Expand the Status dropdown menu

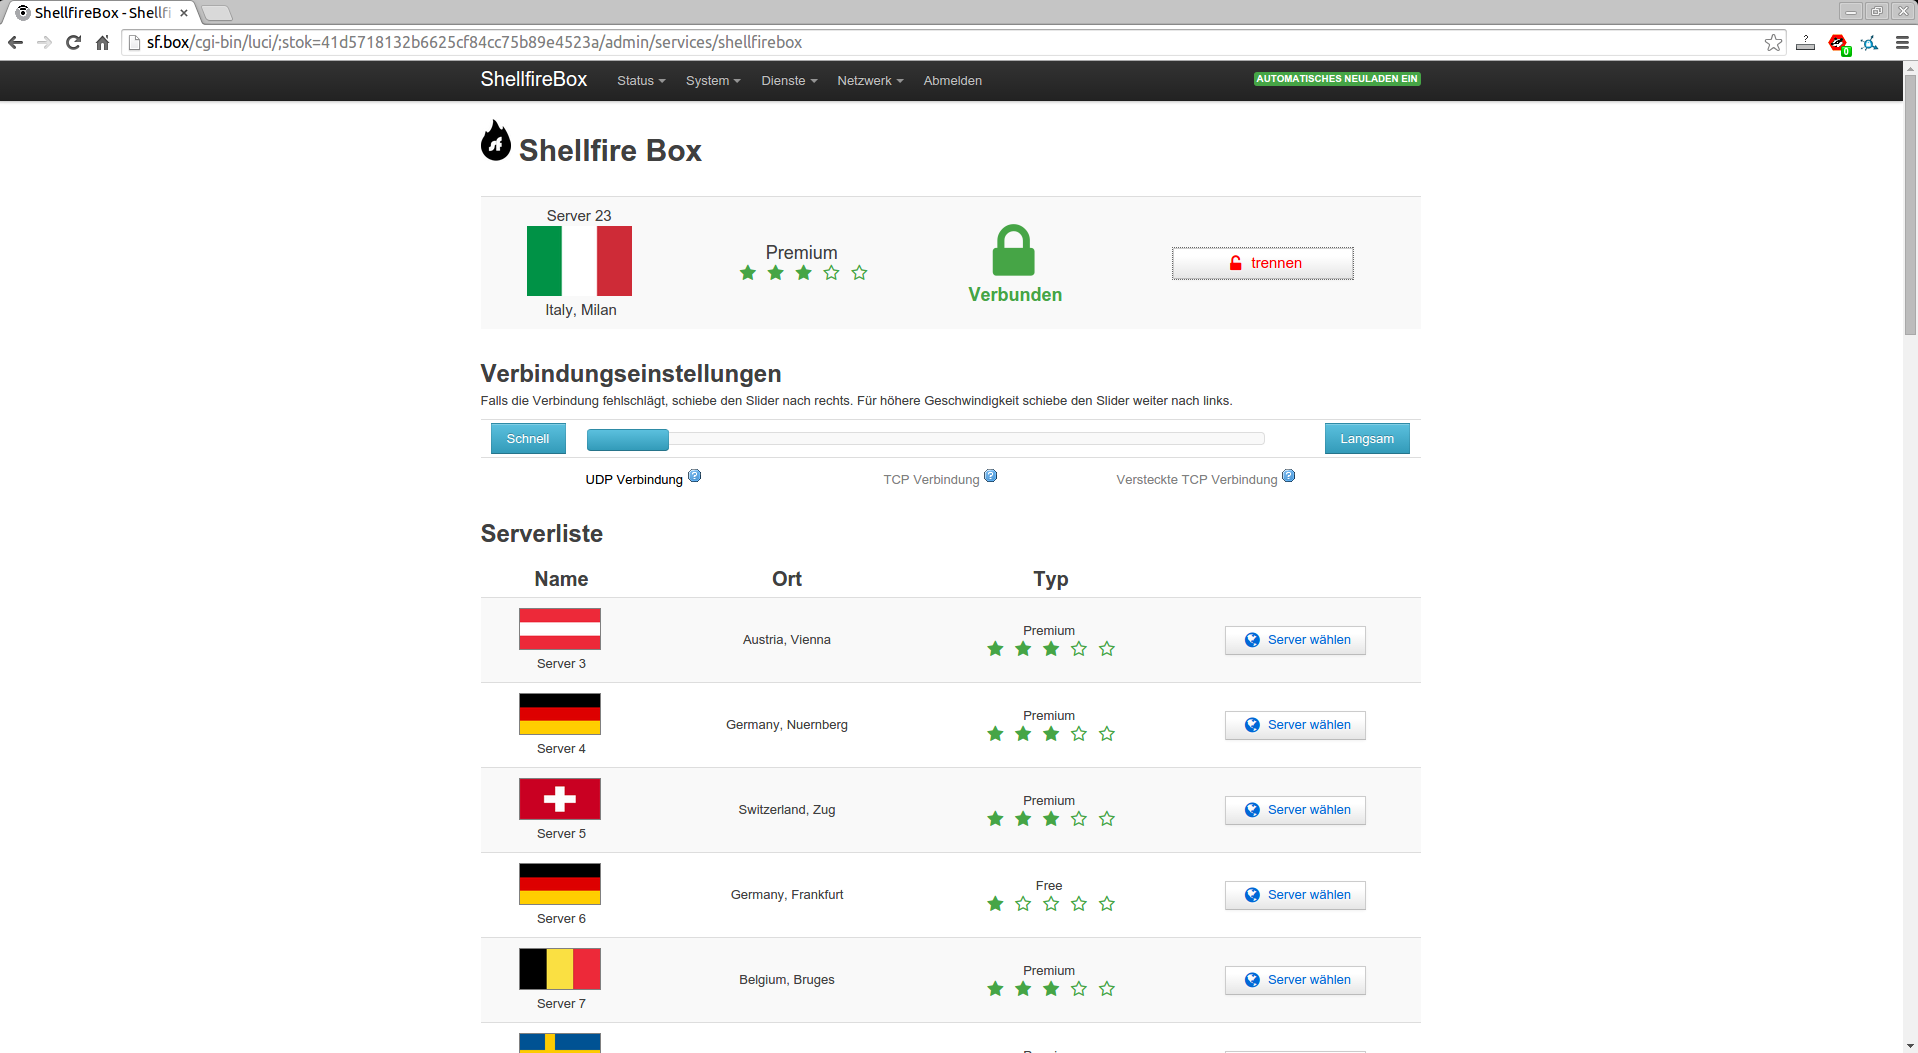coord(641,81)
